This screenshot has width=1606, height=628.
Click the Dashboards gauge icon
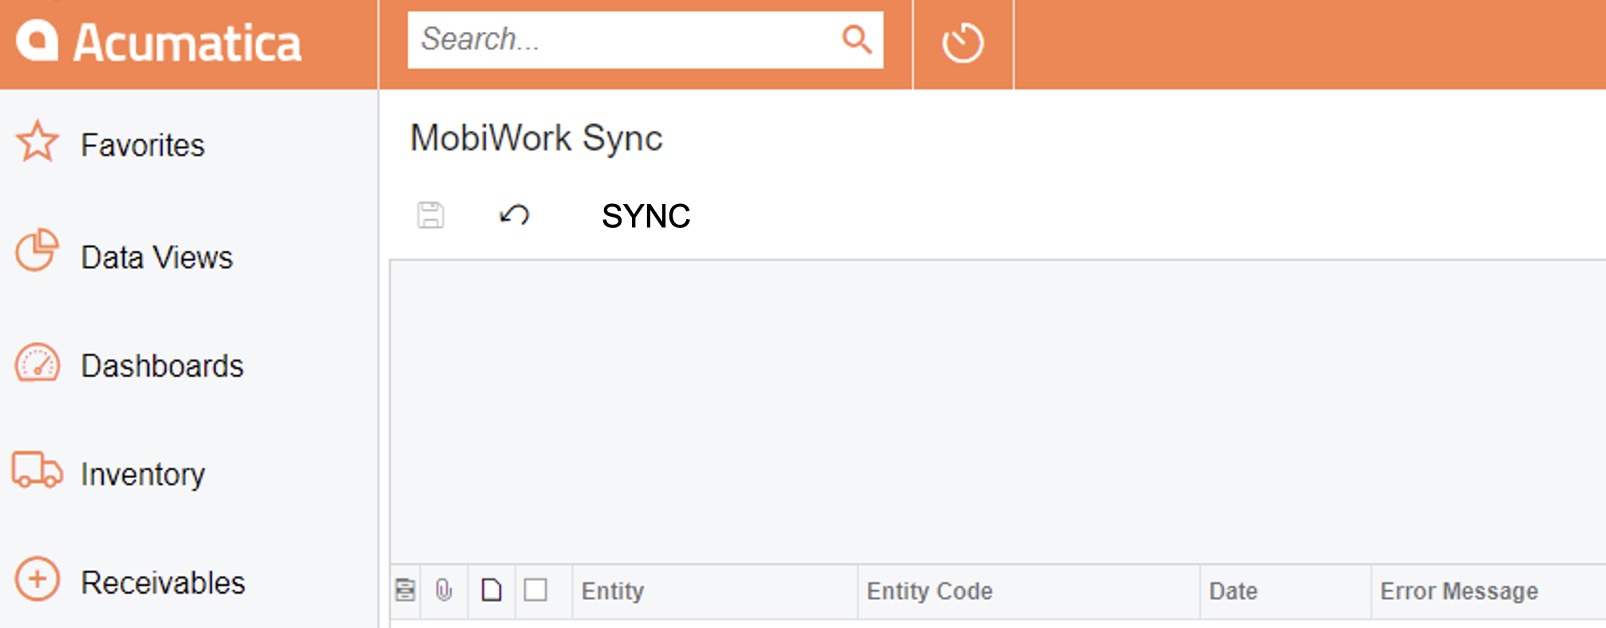point(38,364)
